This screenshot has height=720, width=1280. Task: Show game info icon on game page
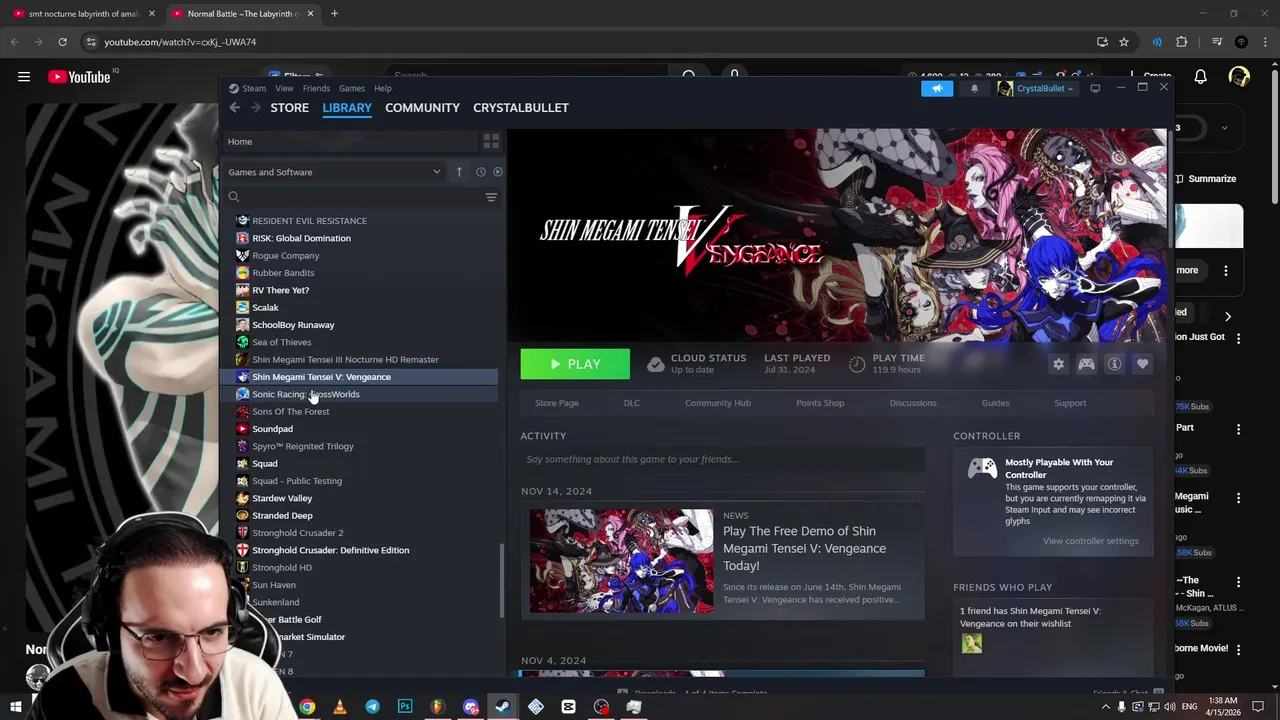click(1114, 364)
